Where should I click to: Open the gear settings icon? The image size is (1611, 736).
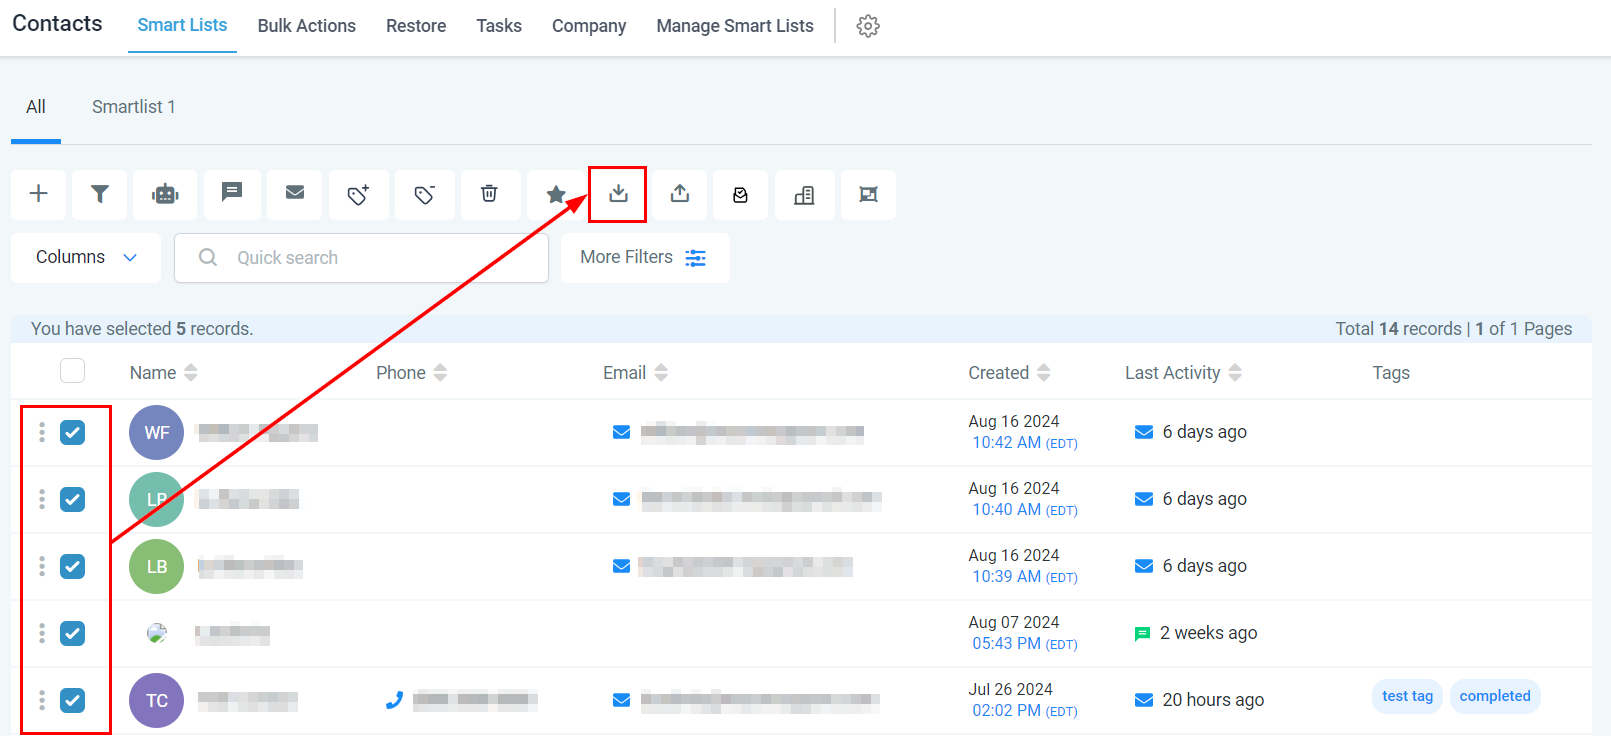pyautogui.click(x=868, y=26)
